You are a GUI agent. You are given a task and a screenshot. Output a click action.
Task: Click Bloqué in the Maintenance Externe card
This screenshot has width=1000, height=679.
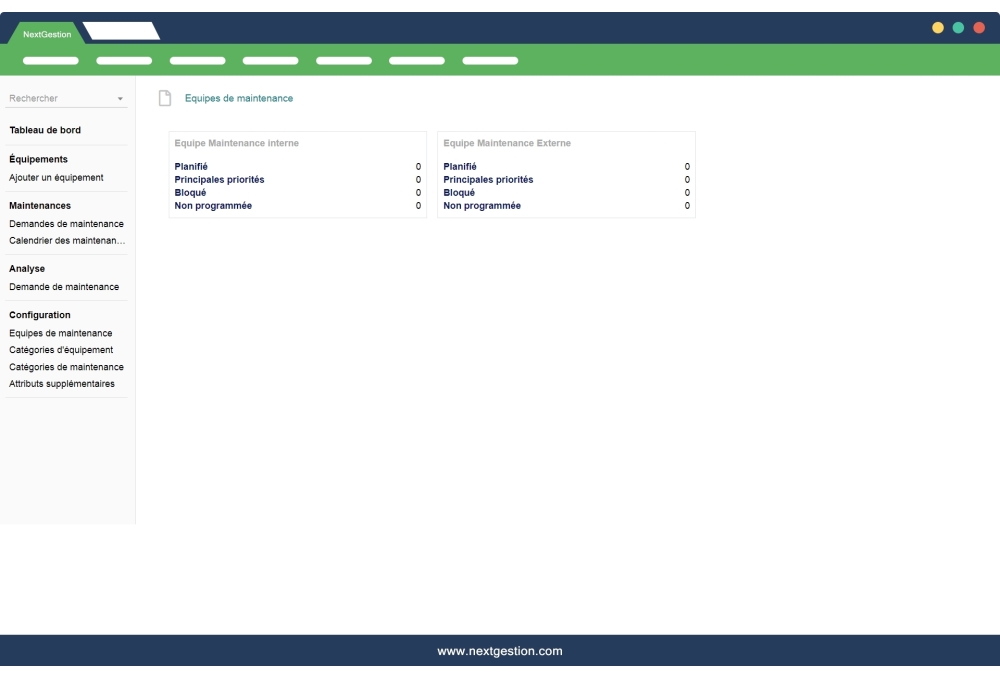458,192
